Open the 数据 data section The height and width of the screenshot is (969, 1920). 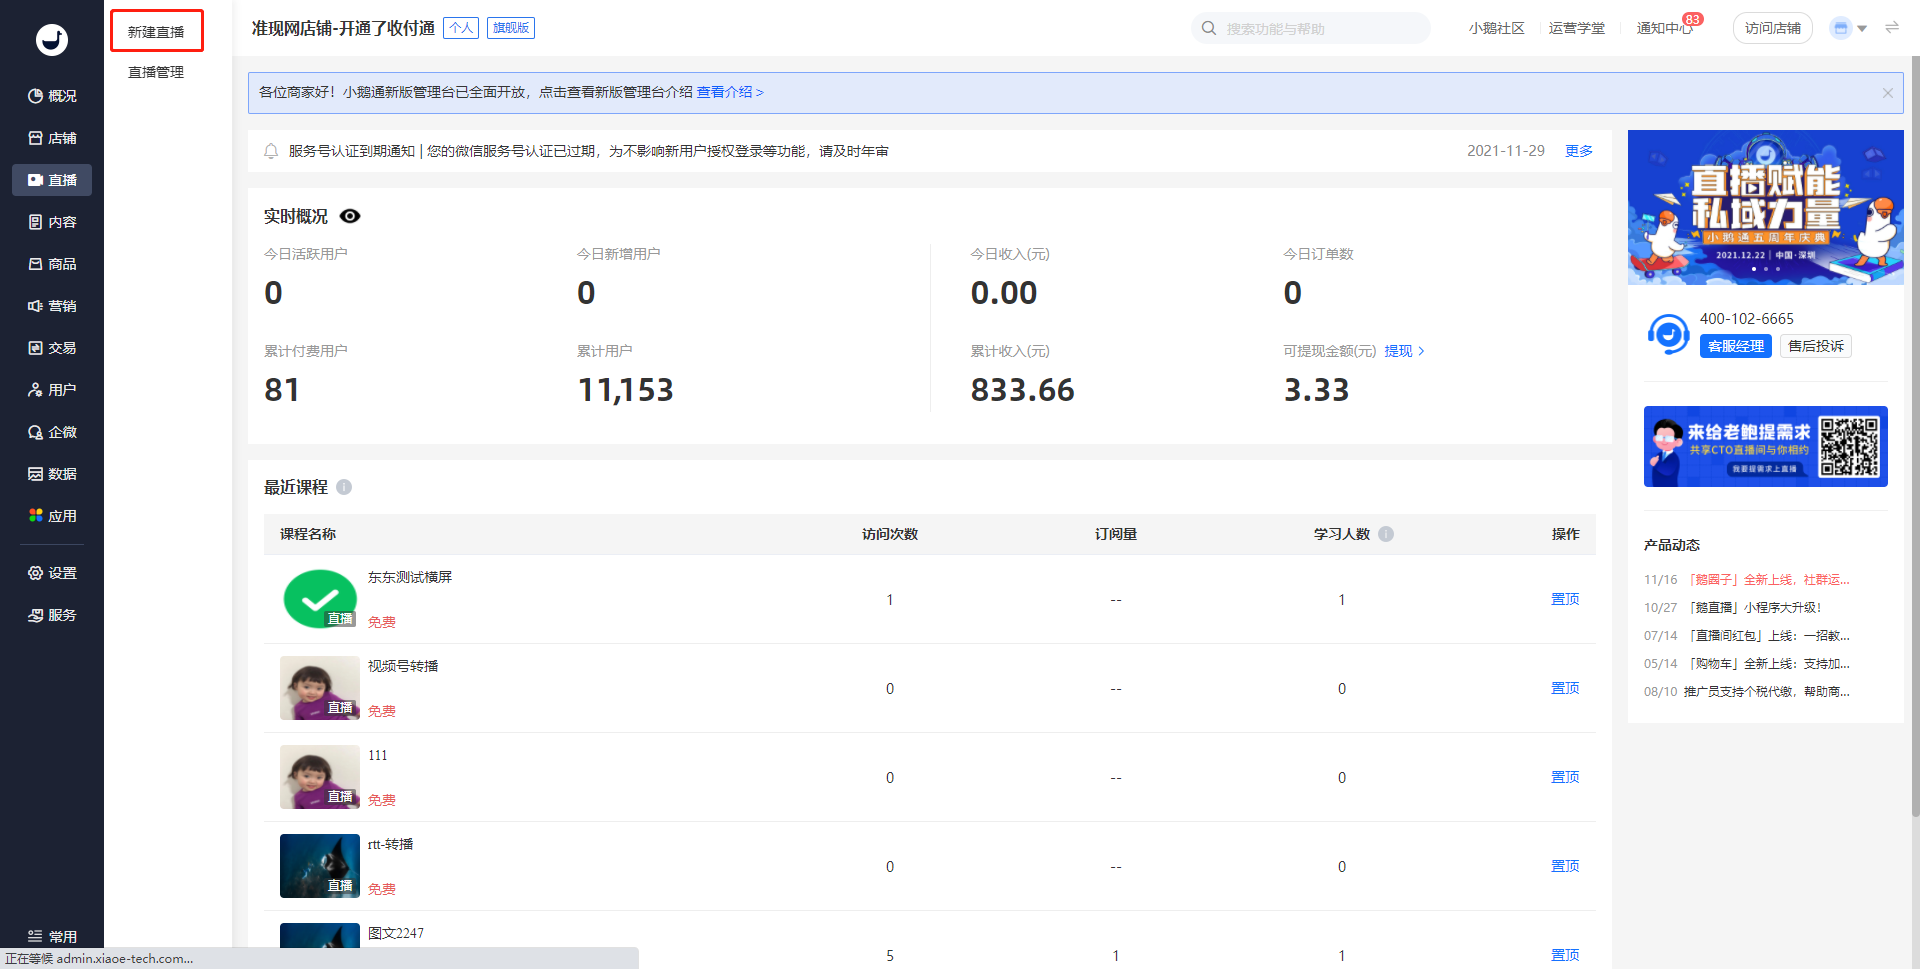pos(52,474)
